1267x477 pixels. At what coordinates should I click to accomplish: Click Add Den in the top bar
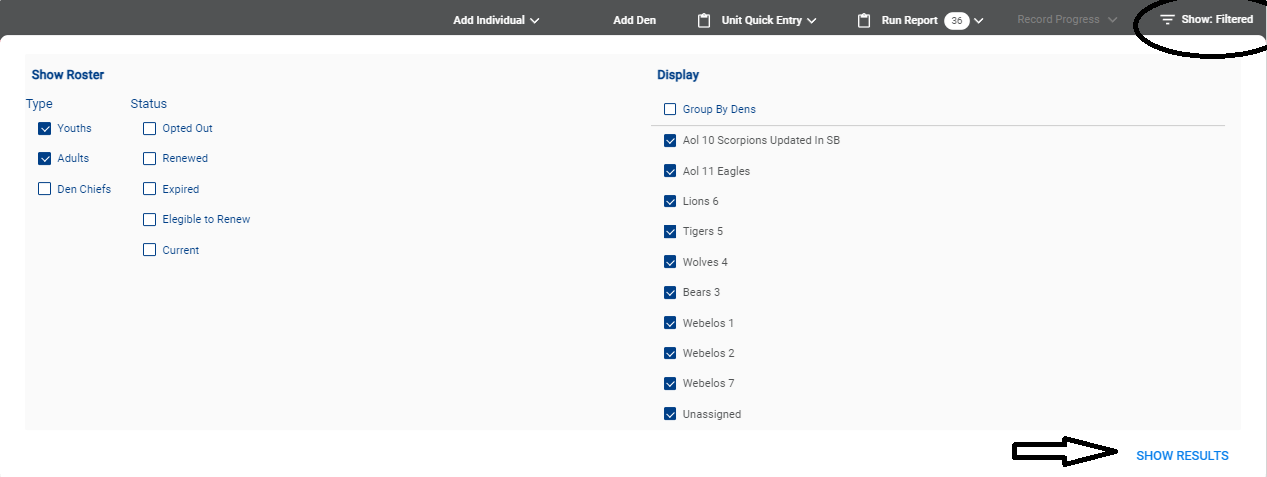coord(635,20)
